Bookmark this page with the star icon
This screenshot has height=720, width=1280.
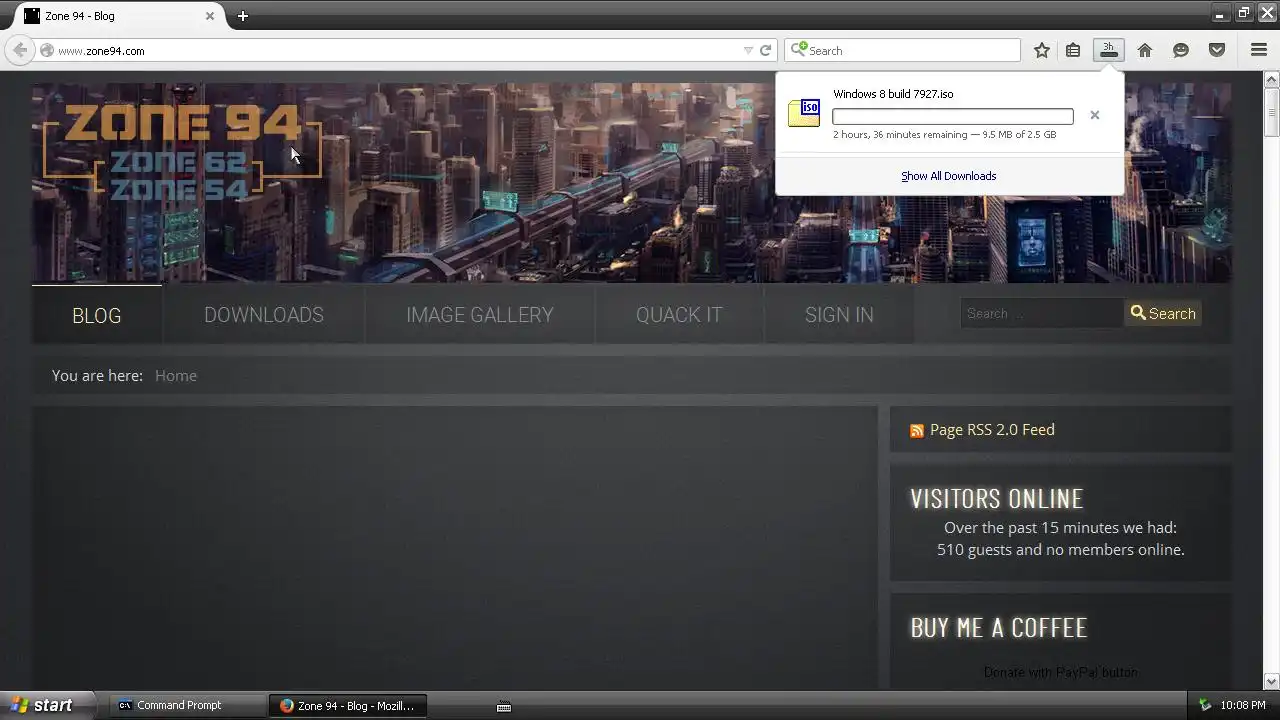[1042, 50]
